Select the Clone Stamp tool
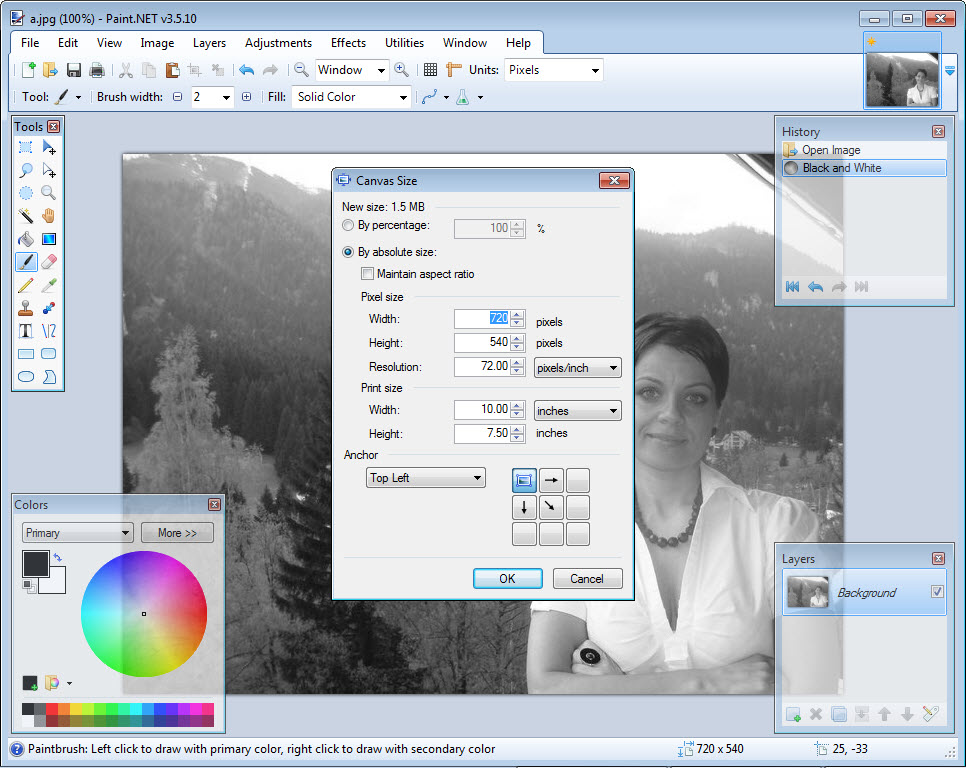Viewport: 966px width, 768px height. (x=26, y=308)
